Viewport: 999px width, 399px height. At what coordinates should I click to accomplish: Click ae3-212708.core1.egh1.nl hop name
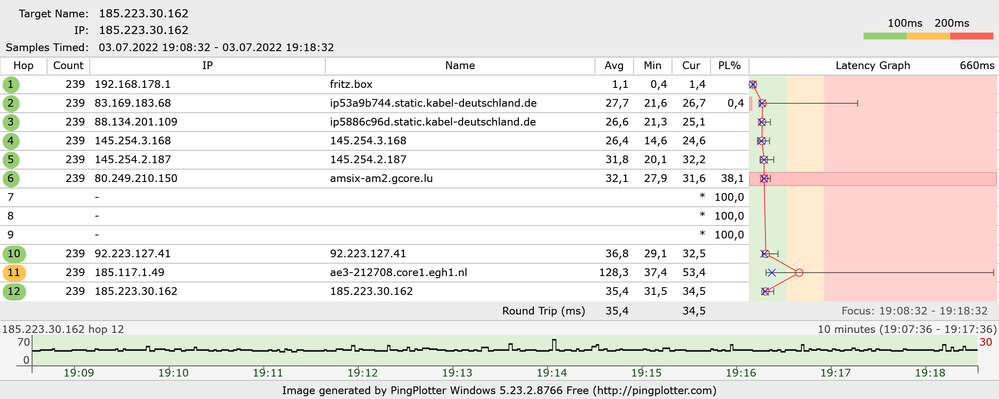click(399, 273)
